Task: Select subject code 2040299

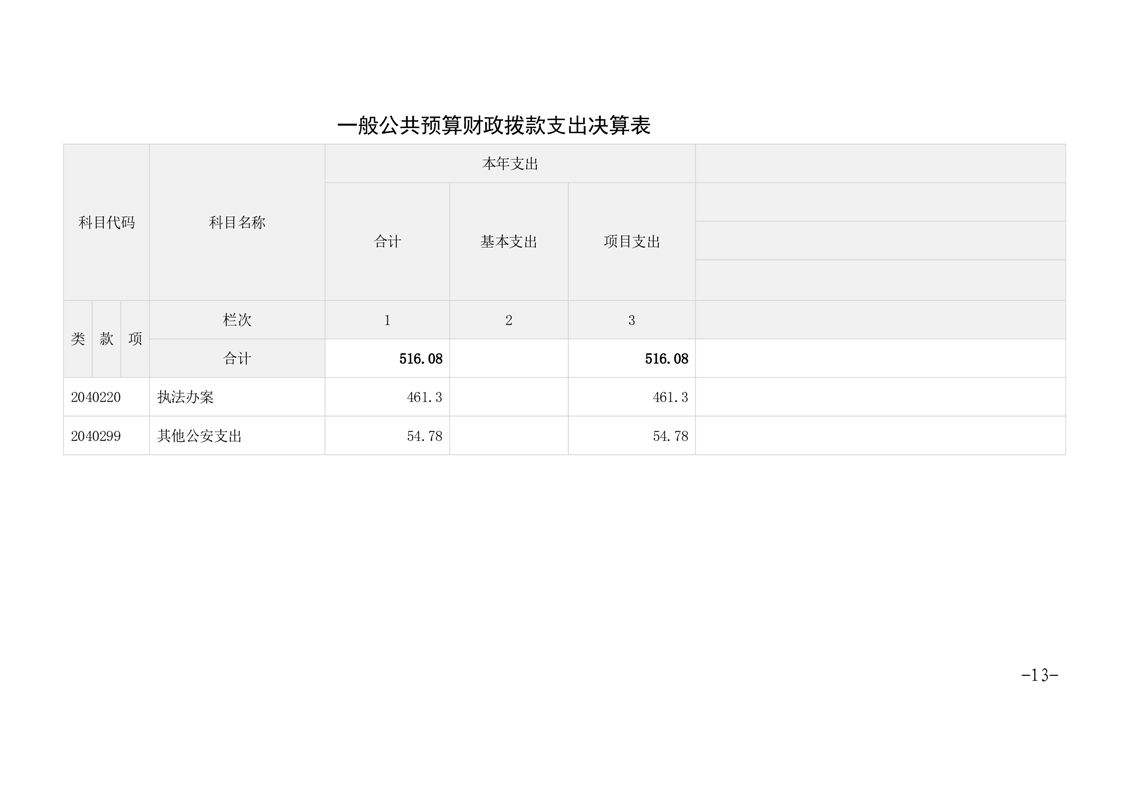Action: (96, 436)
